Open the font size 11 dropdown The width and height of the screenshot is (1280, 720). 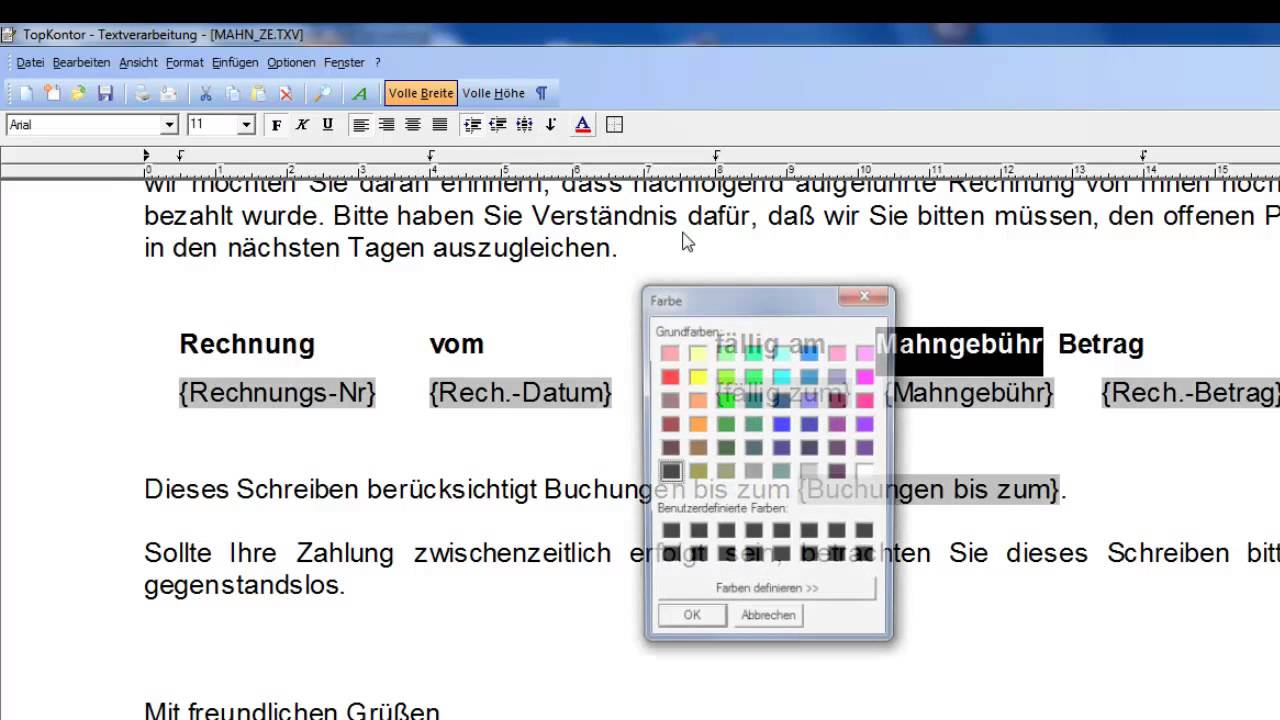(246, 125)
